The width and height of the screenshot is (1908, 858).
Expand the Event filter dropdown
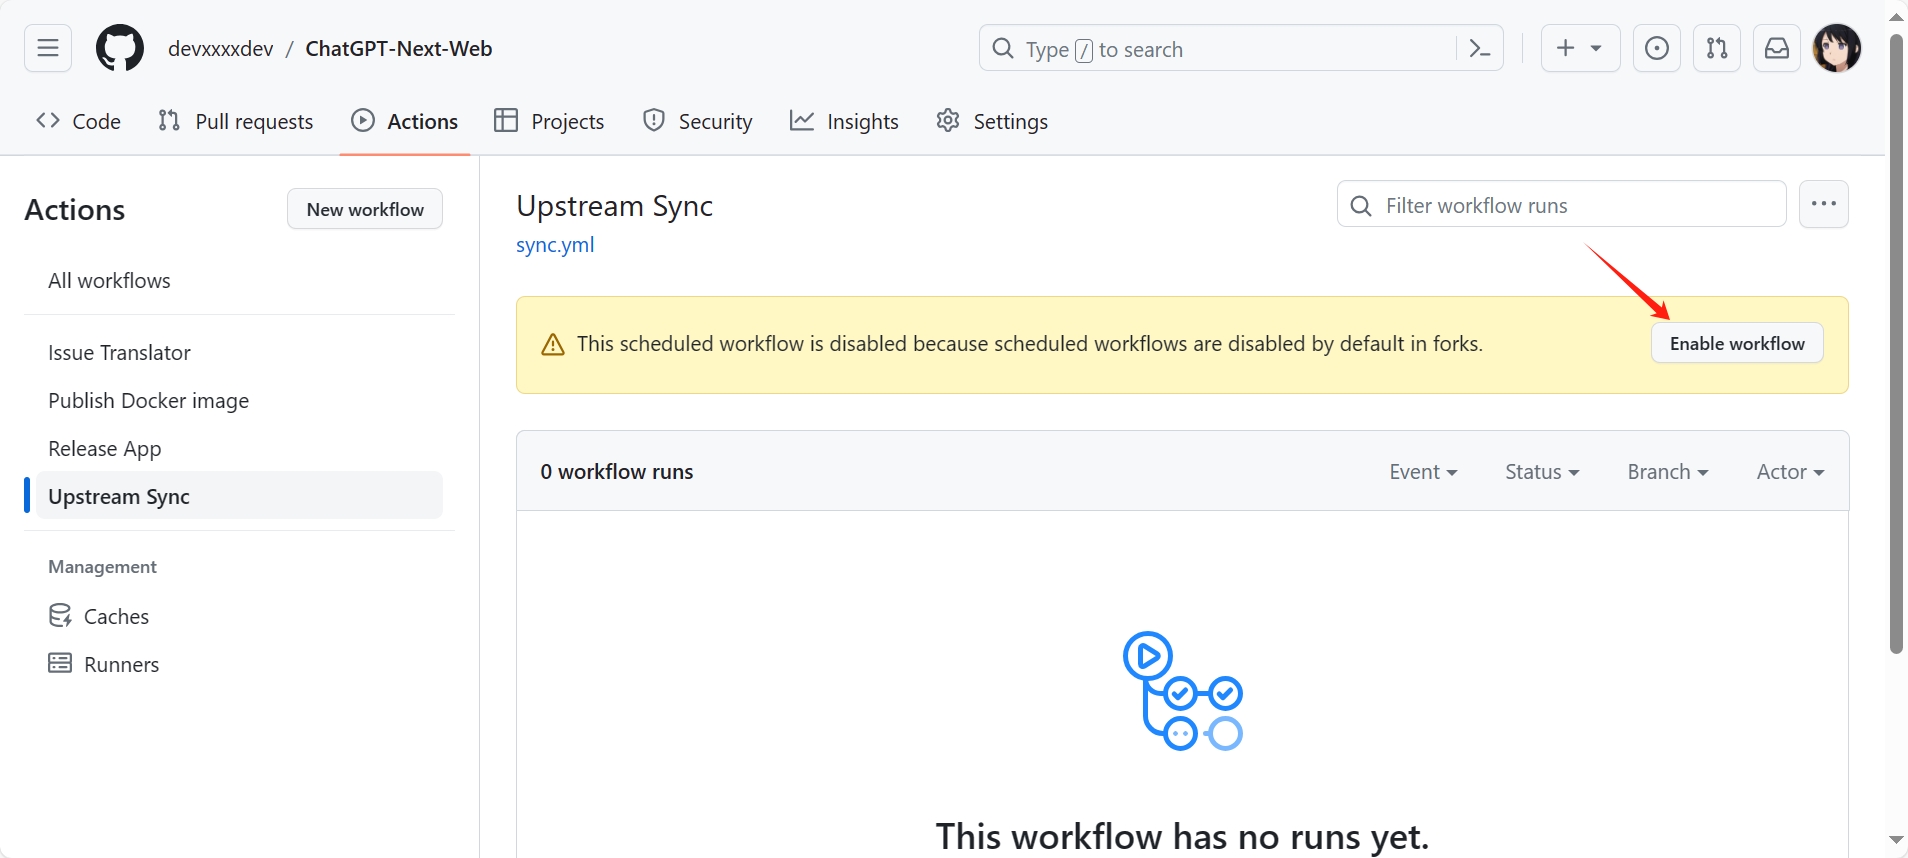coord(1423,471)
